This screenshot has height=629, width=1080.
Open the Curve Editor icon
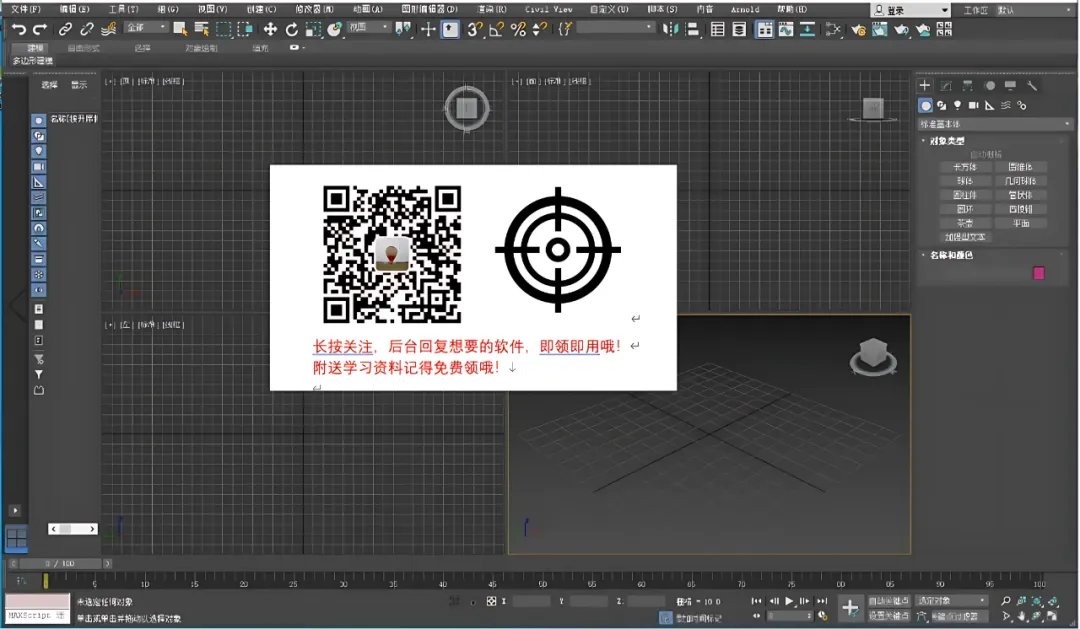tap(786, 29)
